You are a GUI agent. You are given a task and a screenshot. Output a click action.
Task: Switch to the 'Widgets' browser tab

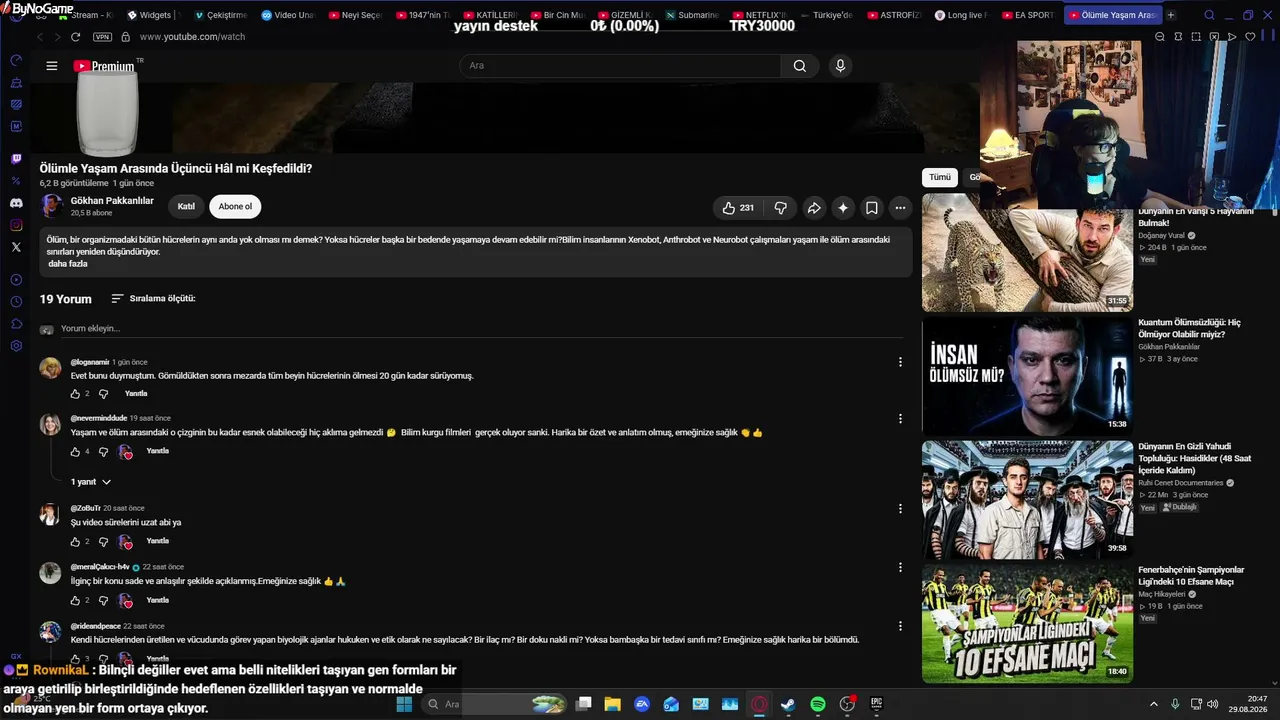coord(152,15)
